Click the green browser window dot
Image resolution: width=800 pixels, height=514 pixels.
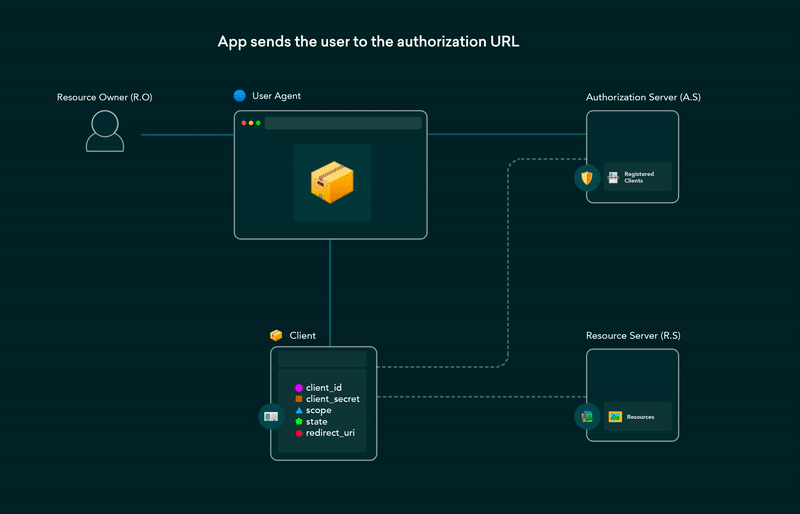coord(258,123)
